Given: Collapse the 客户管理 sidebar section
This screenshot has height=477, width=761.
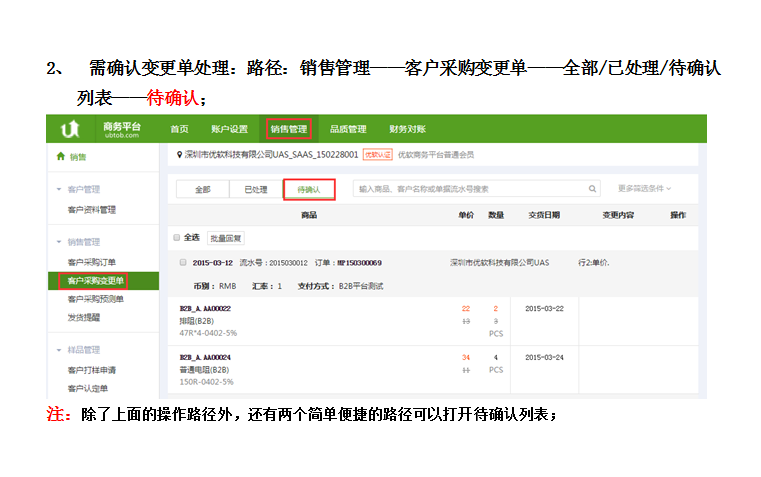Looking at the screenshot, I should click(59, 189).
